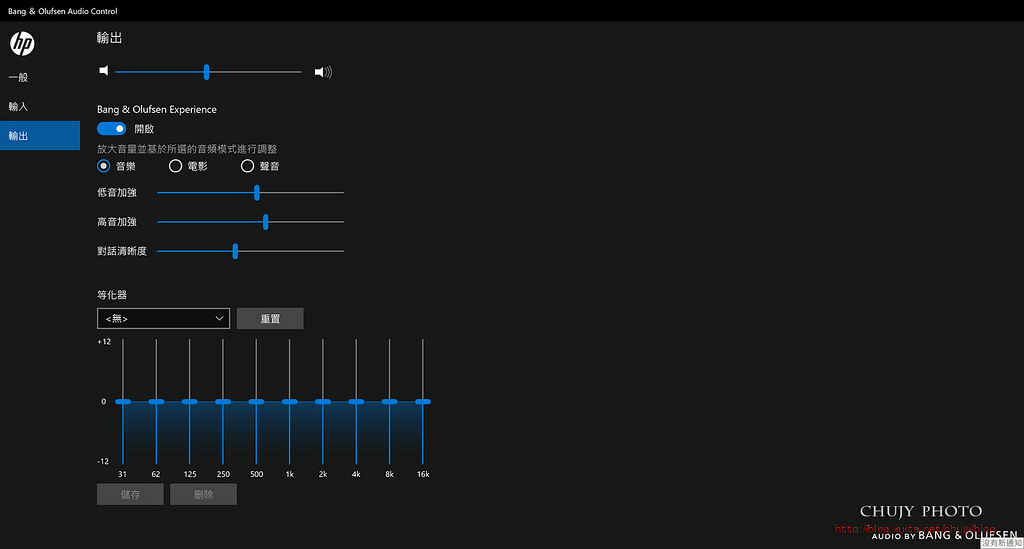Screen dimensions: 1024x549
Task: Click the 儲存 button
Action: tap(130, 494)
